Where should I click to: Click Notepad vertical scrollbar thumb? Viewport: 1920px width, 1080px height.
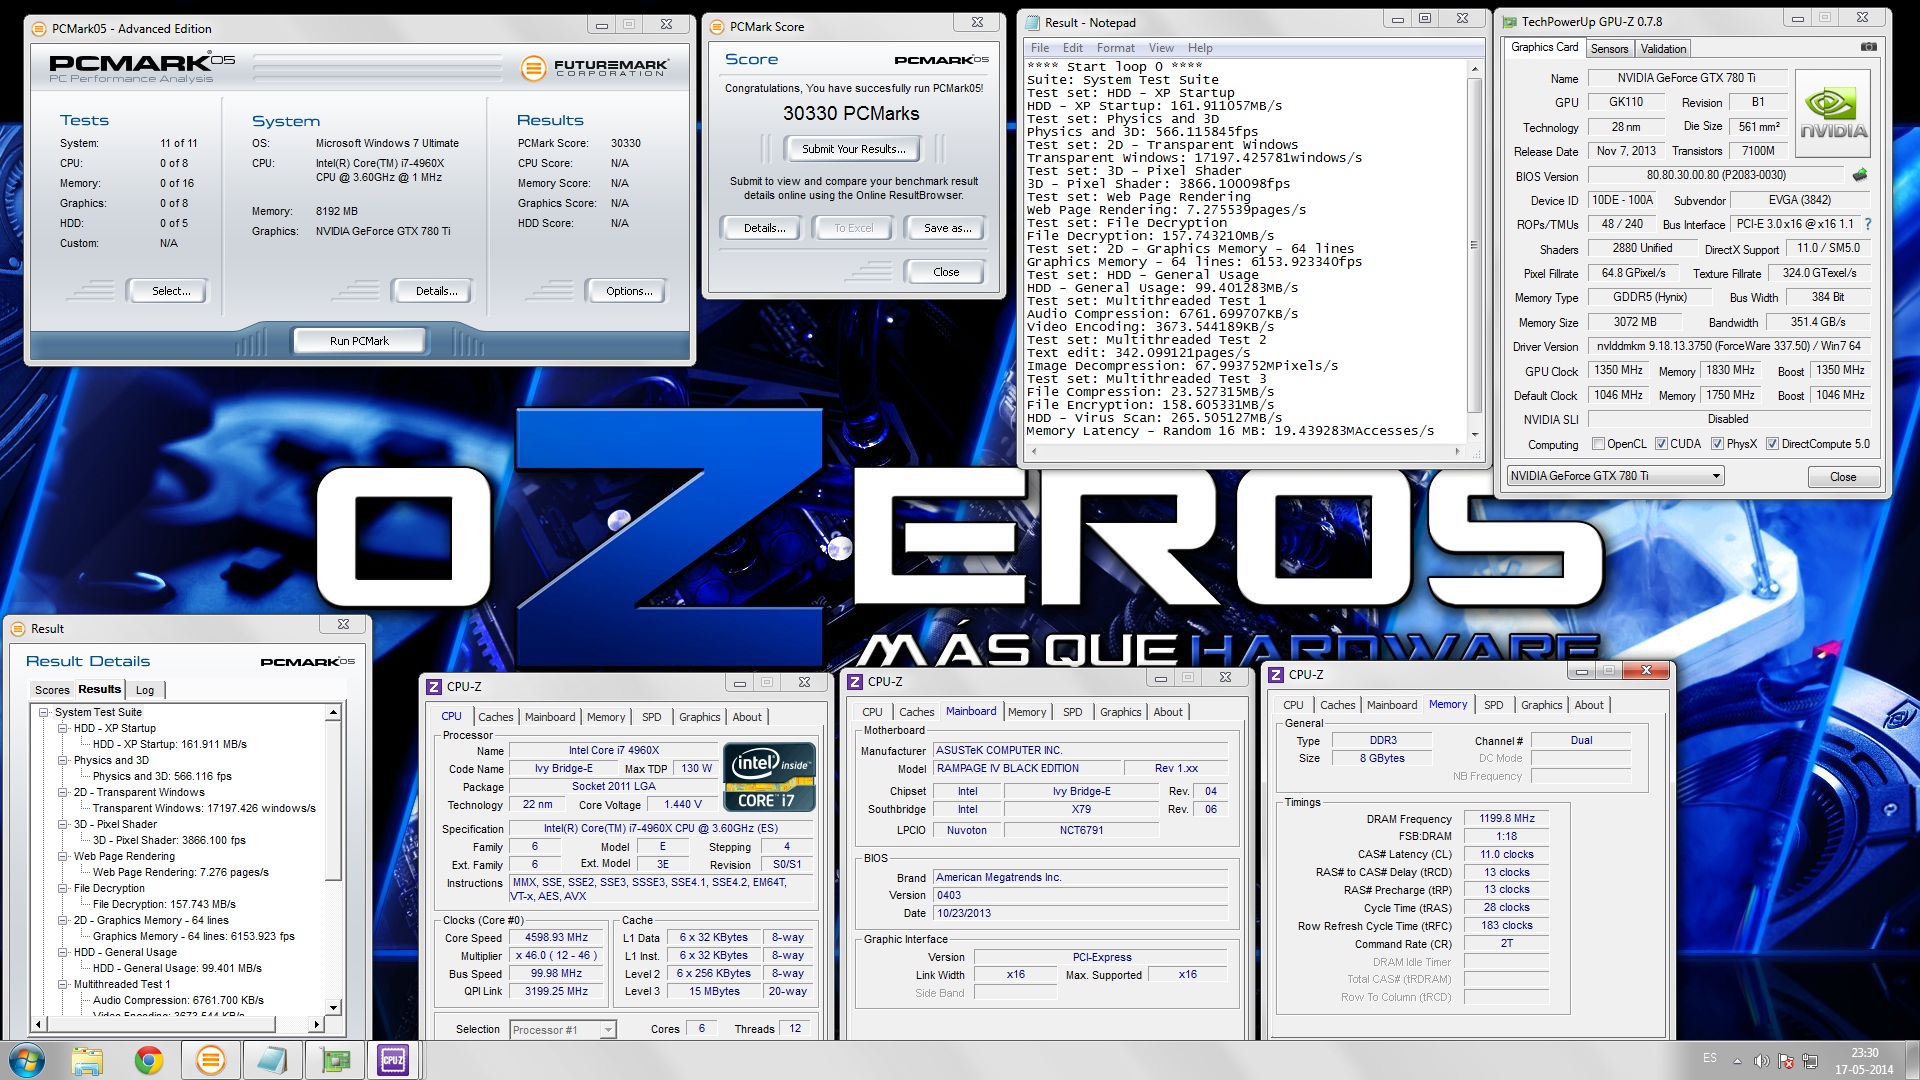coord(1473,245)
